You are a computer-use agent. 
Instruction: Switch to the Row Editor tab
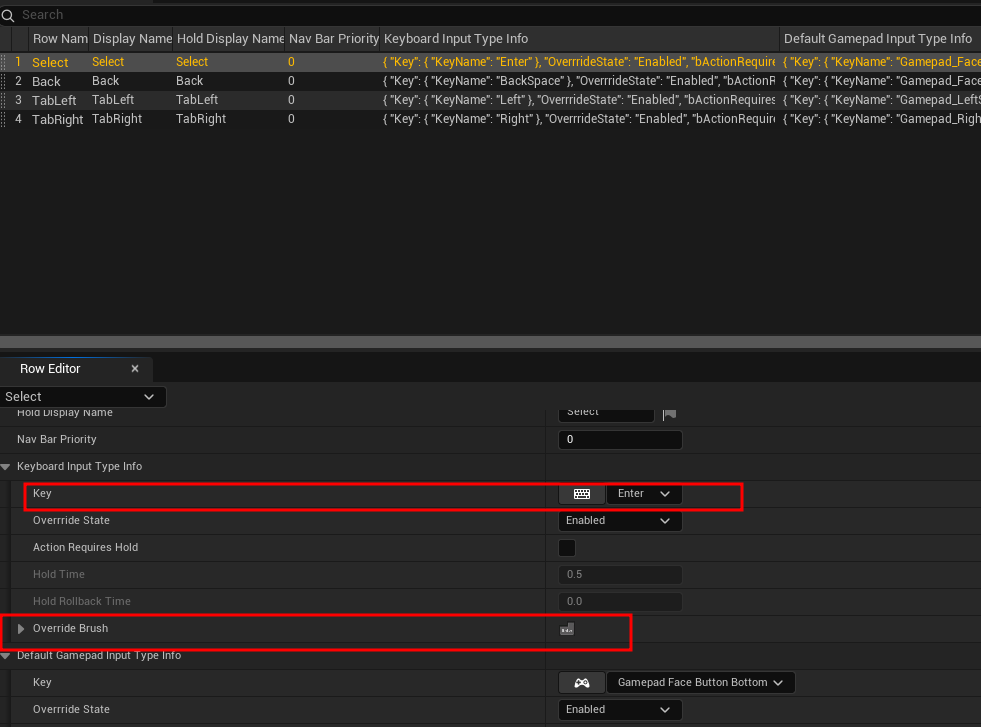tap(50, 369)
